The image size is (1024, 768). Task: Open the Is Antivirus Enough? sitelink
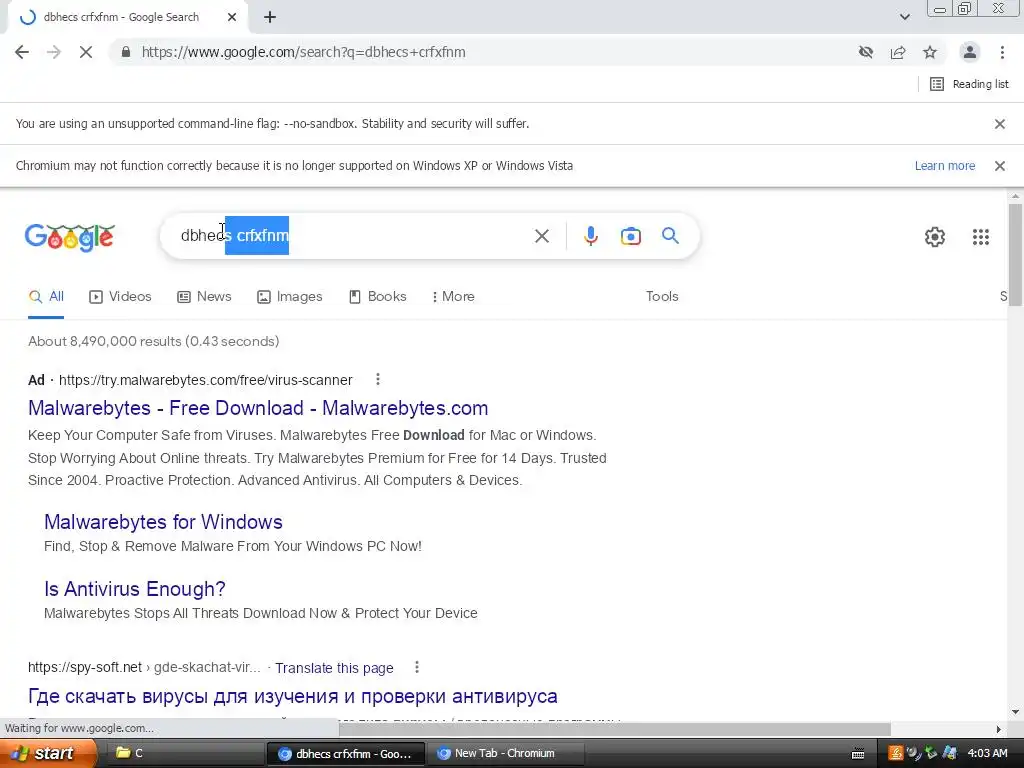point(135,589)
